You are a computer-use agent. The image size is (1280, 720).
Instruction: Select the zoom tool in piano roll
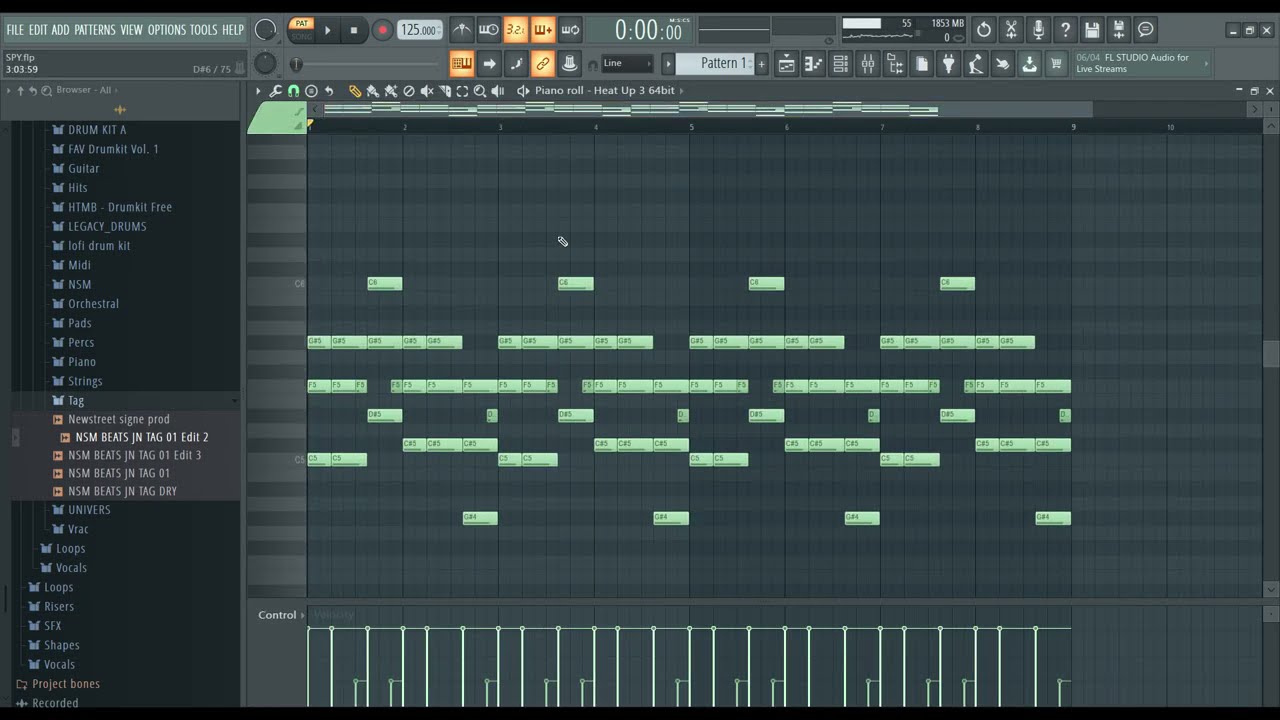pyautogui.click(x=480, y=91)
